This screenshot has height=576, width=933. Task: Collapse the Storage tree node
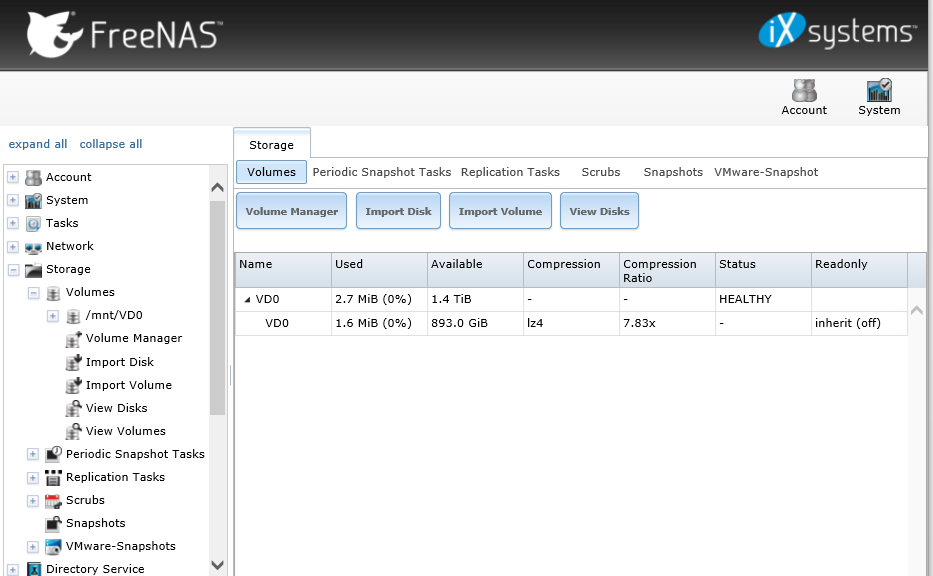[12, 270]
